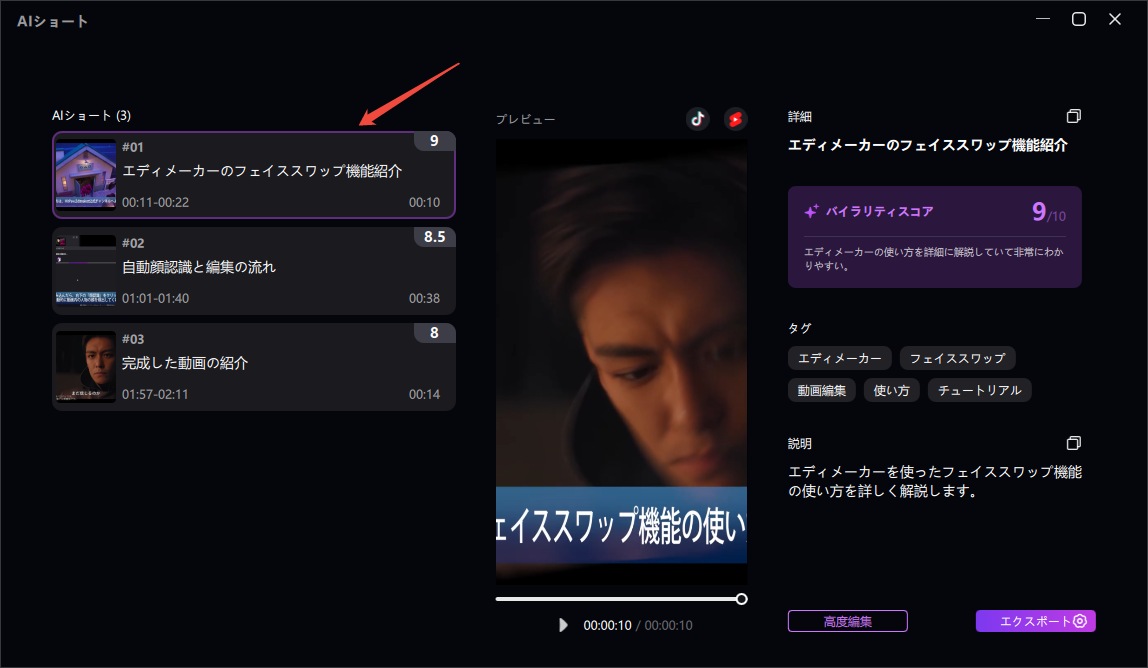The width and height of the screenshot is (1148, 668).
Task: Close the AIショート window
Action: click(1114, 19)
